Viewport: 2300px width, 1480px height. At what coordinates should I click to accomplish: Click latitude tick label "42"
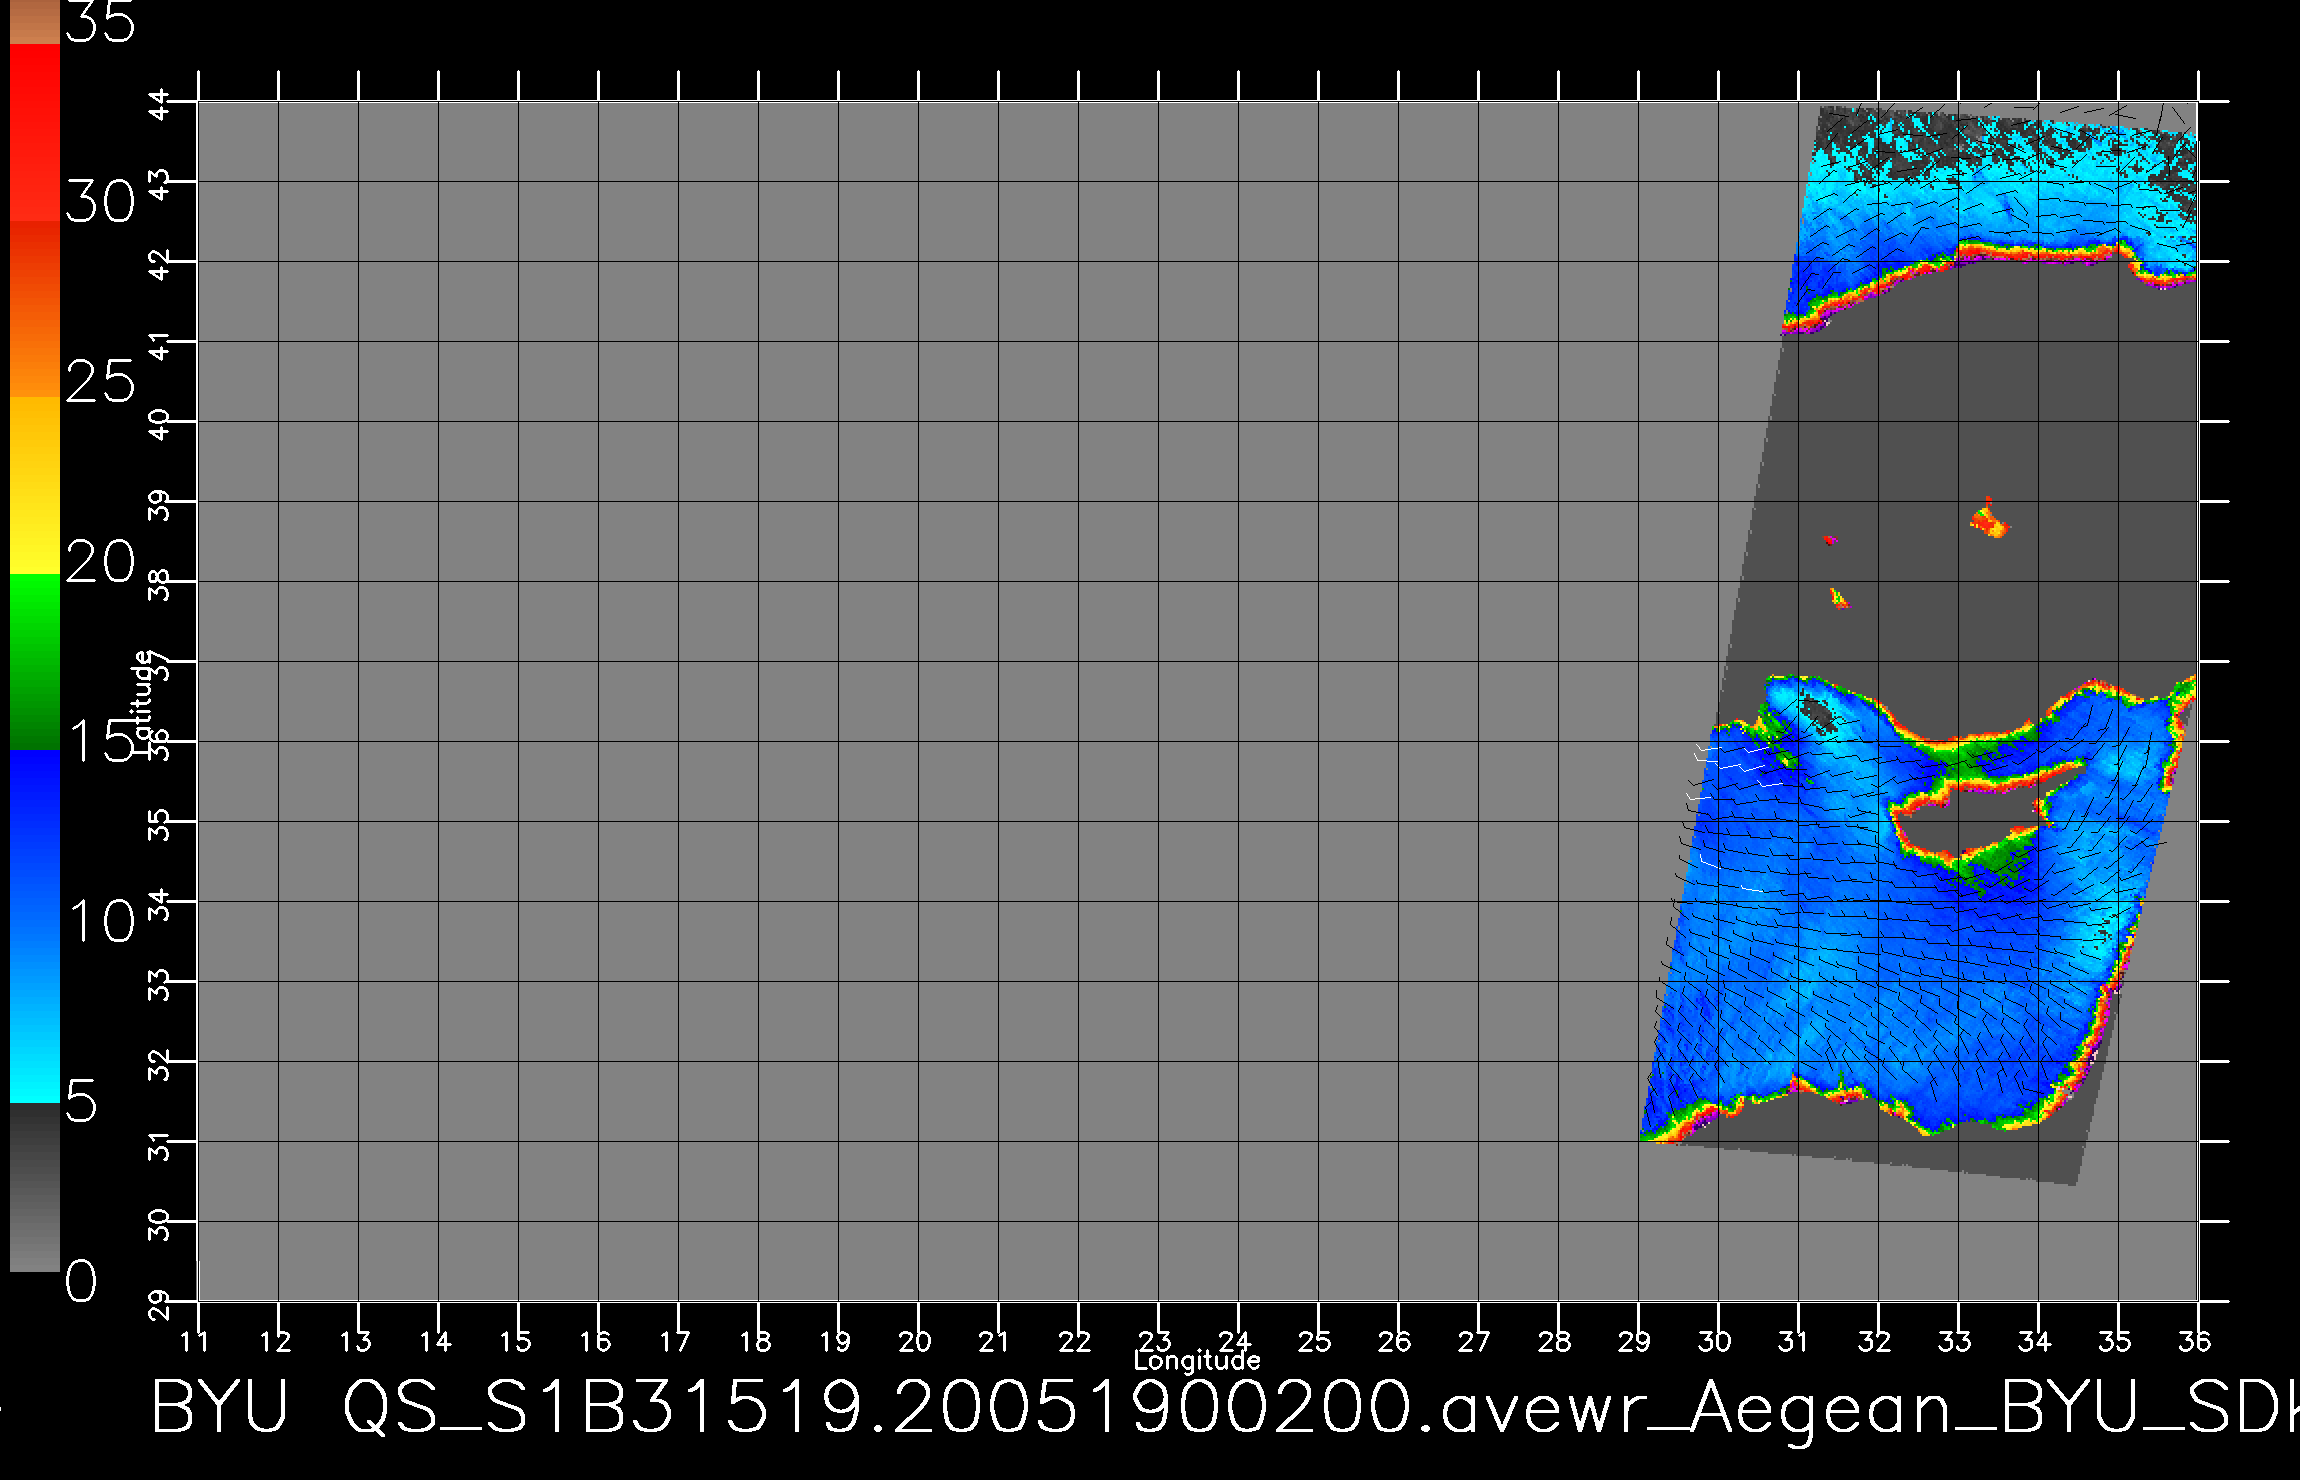pos(161,265)
